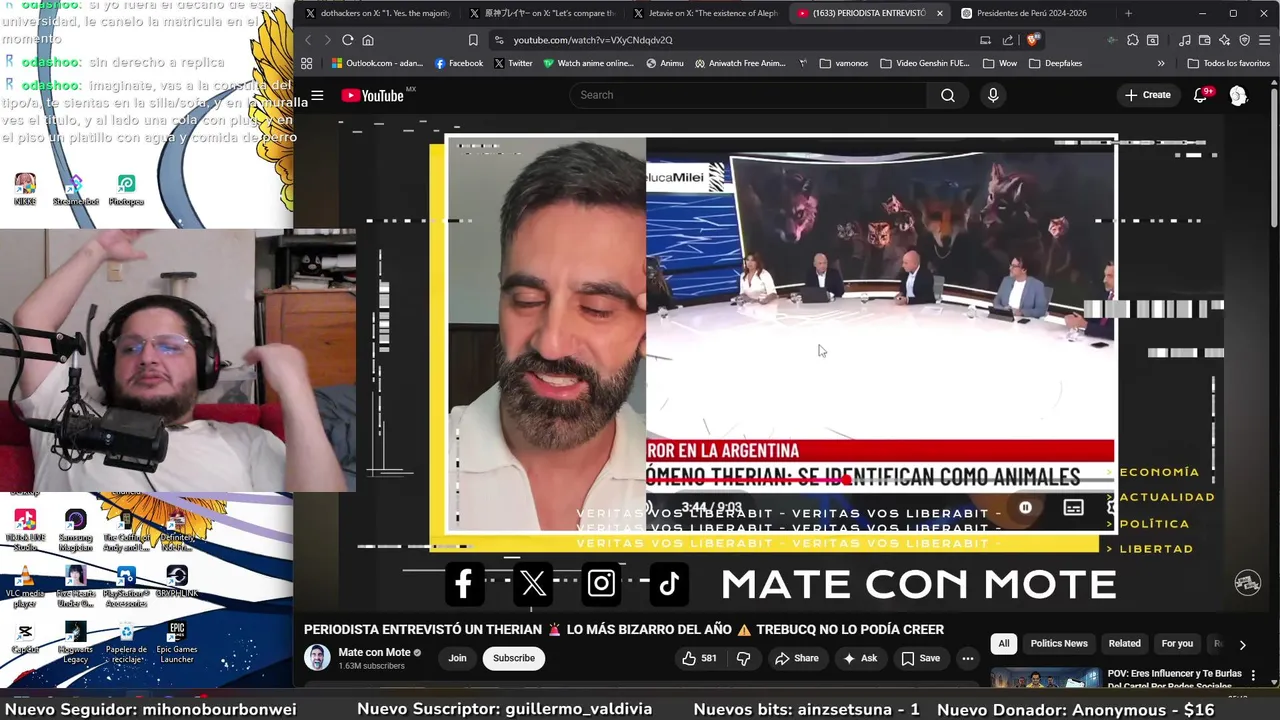Switch to dothackers on X tab
The height and width of the screenshot is (720, 1280).
point(376,13)
